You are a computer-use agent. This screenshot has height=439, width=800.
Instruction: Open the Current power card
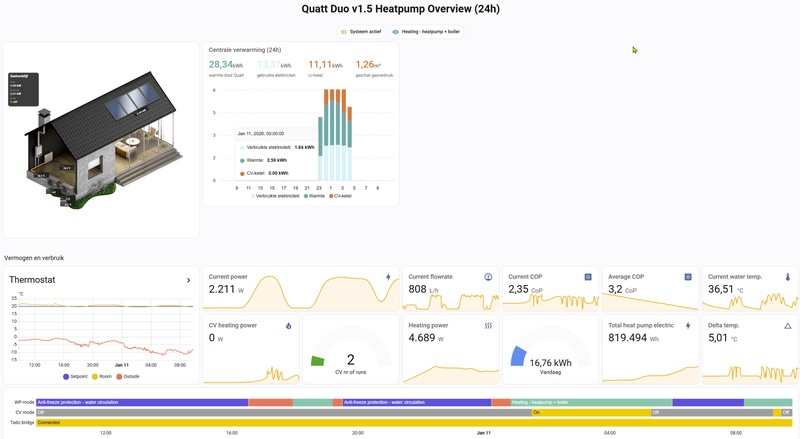(301, 288)
